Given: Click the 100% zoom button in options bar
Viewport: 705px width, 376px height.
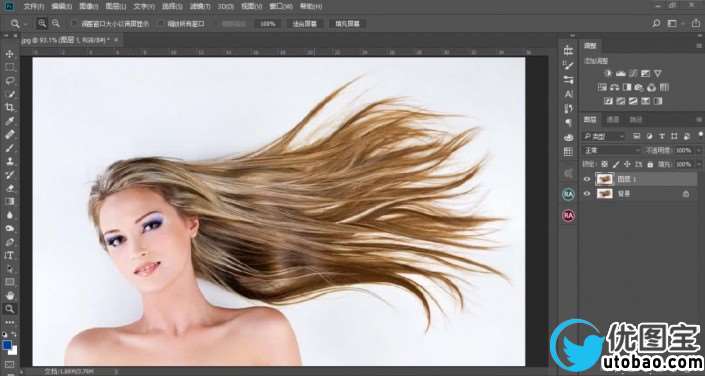Looking at the screenshot, I should point(268,23).
